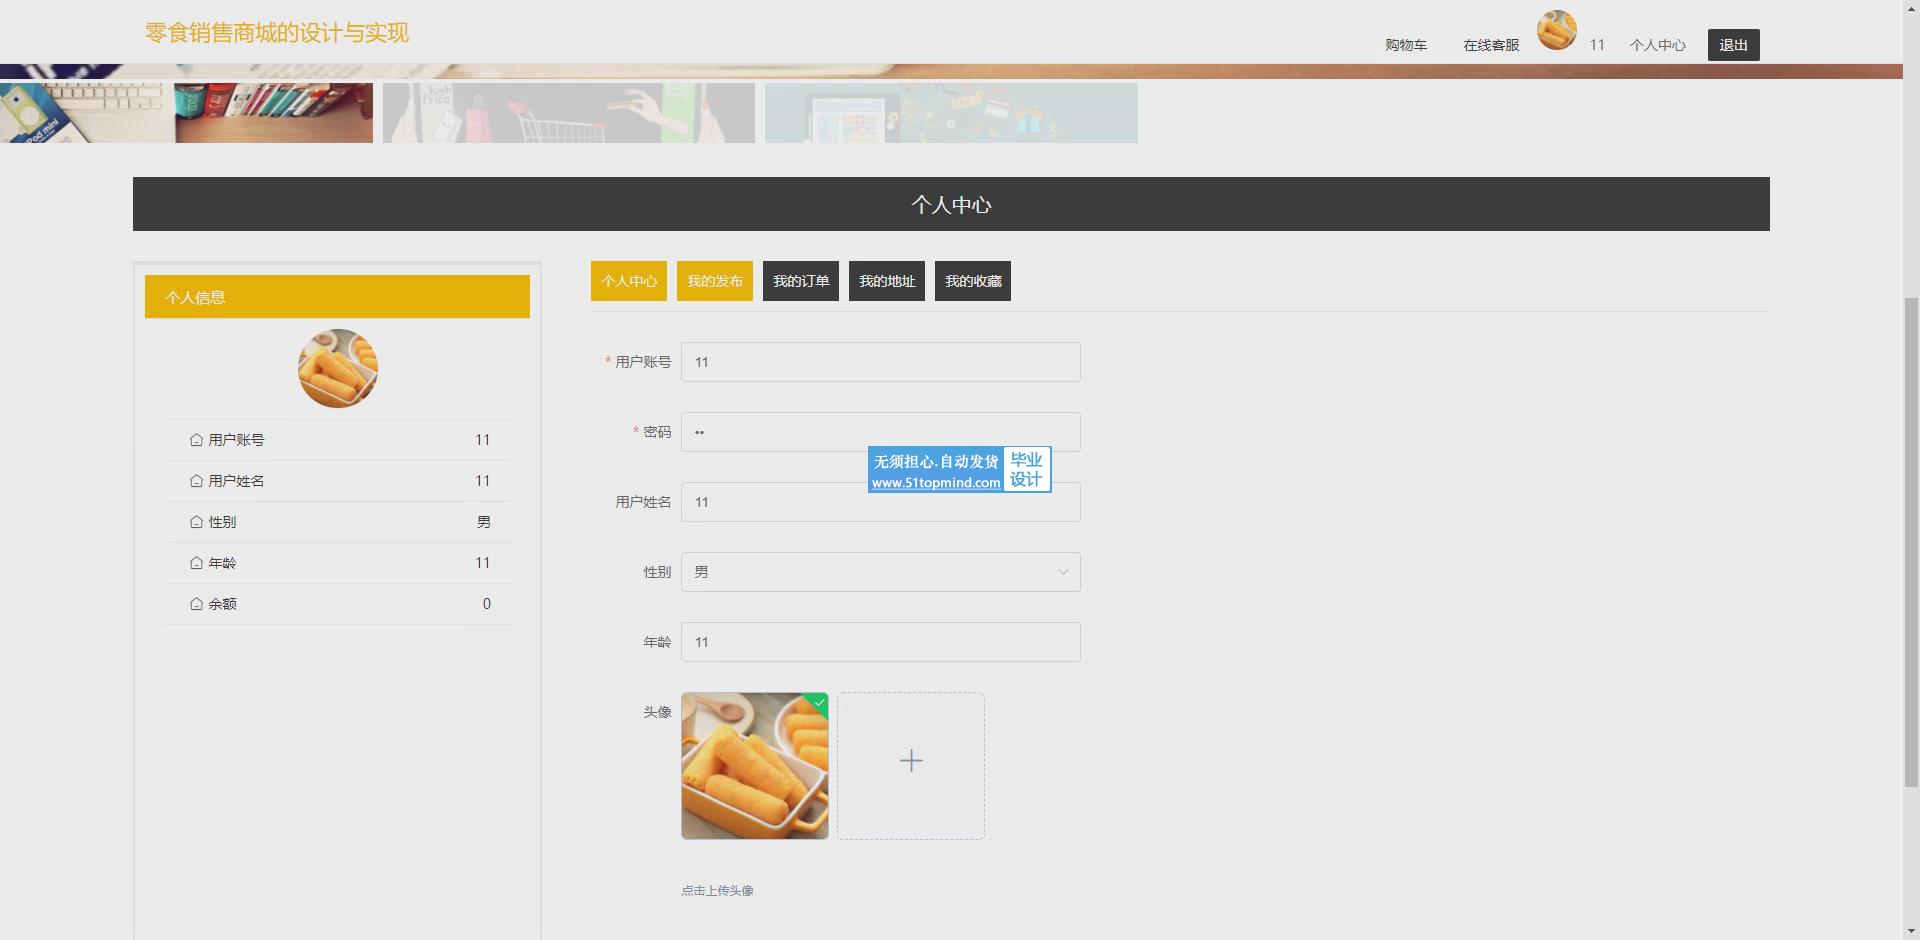Click the plus icon to upload avatar
The height and width of the screenshot is (940, 1920).
pos(911,761)
